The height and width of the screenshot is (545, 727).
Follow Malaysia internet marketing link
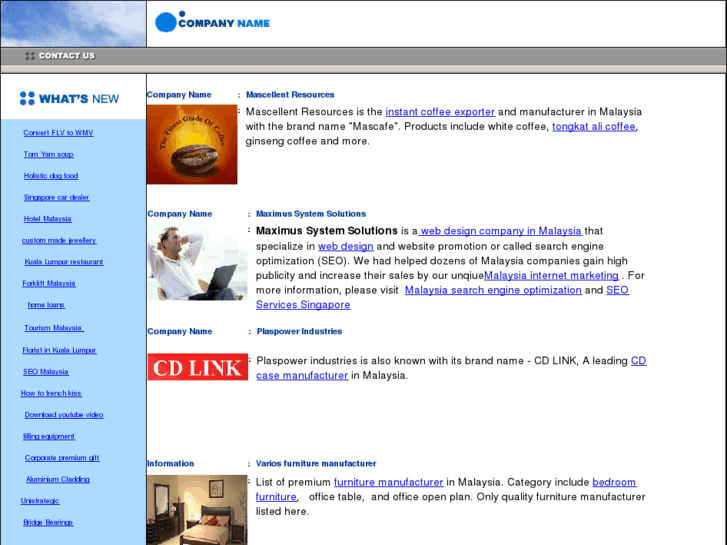click(x=551, y=276)
